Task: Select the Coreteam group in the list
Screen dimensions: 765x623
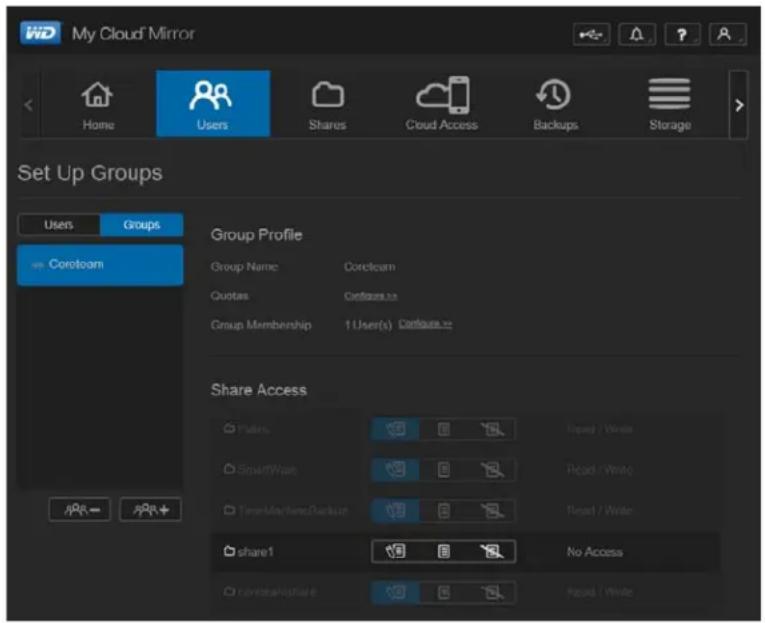Action: [x=100, y=265]
